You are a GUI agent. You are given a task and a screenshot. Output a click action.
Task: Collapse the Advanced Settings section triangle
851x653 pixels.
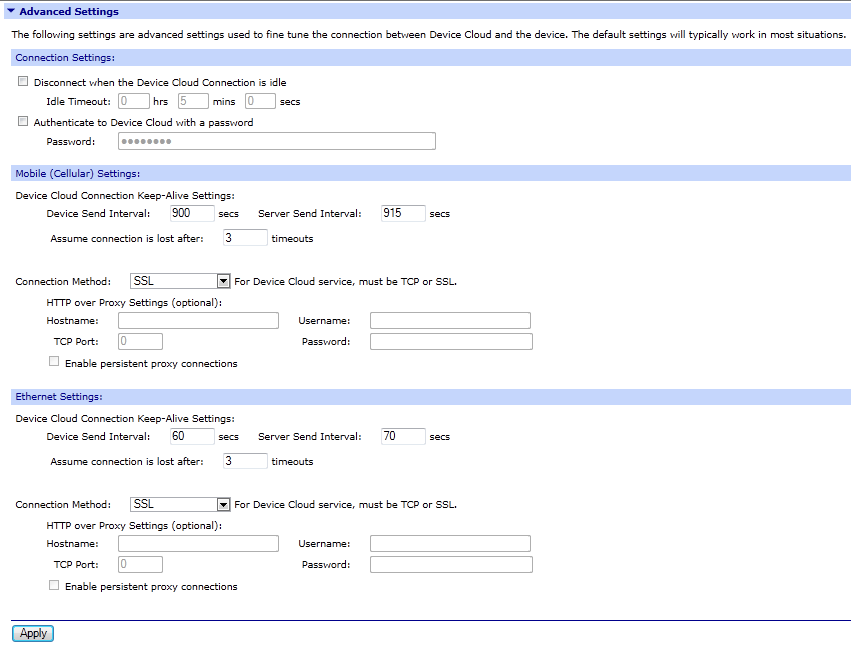11,12
